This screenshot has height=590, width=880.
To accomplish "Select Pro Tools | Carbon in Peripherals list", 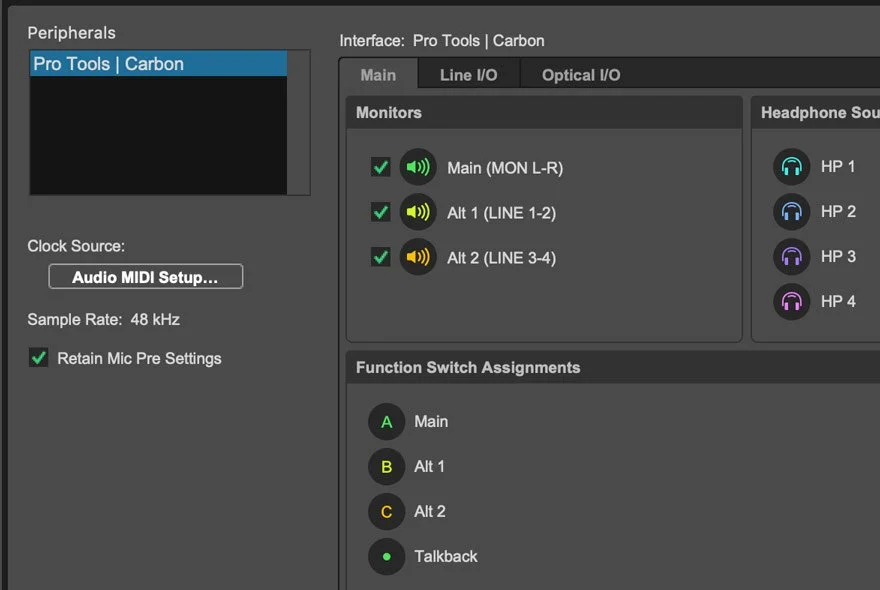I will (158, 64).
